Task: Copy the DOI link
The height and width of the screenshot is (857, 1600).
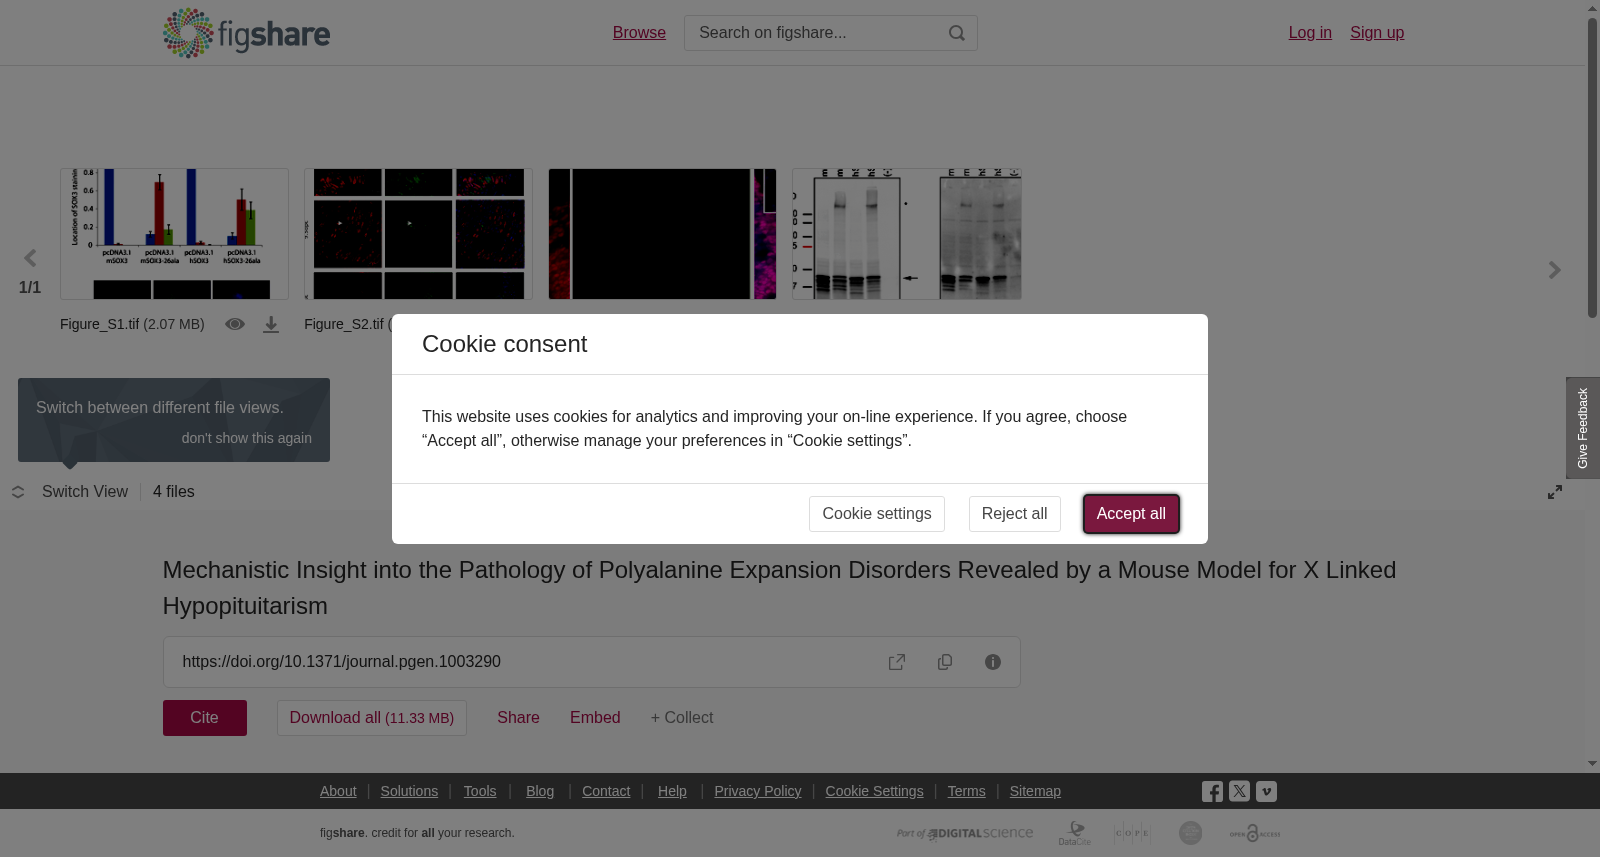Action: 945,662
